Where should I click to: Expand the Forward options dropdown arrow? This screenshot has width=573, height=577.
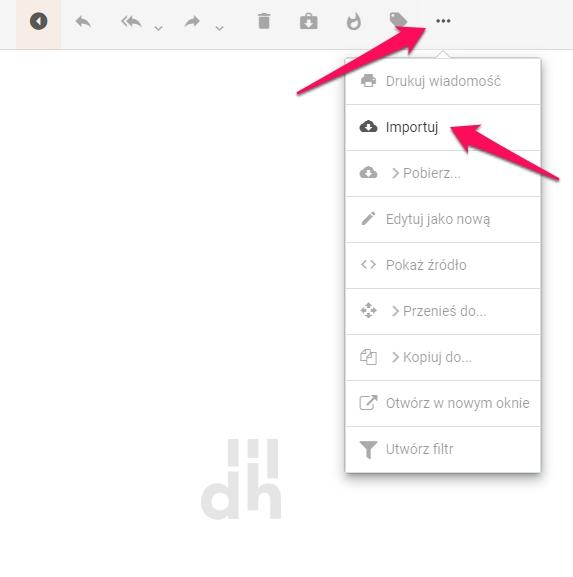tap(219, 28)
